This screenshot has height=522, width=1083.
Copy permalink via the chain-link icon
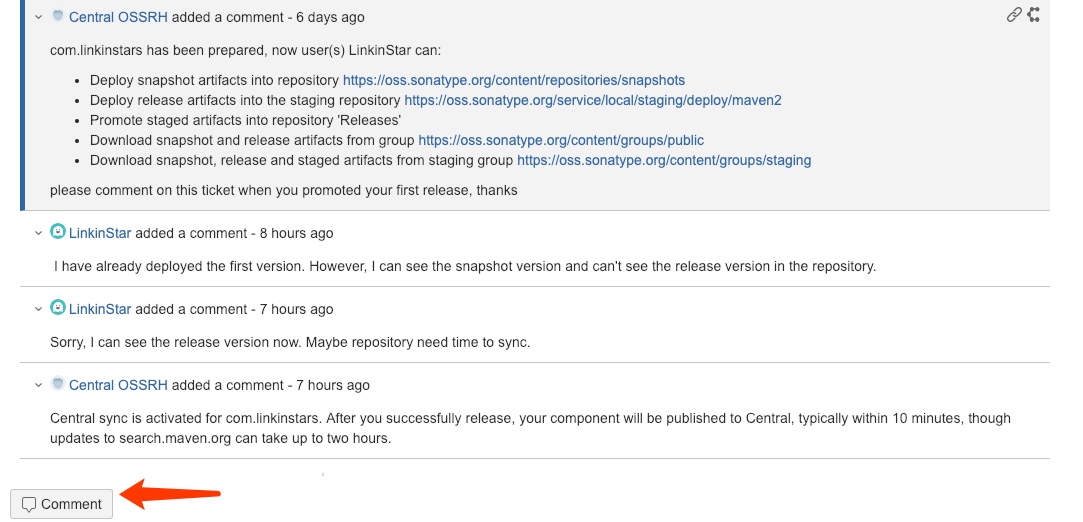click(1014, 15)
